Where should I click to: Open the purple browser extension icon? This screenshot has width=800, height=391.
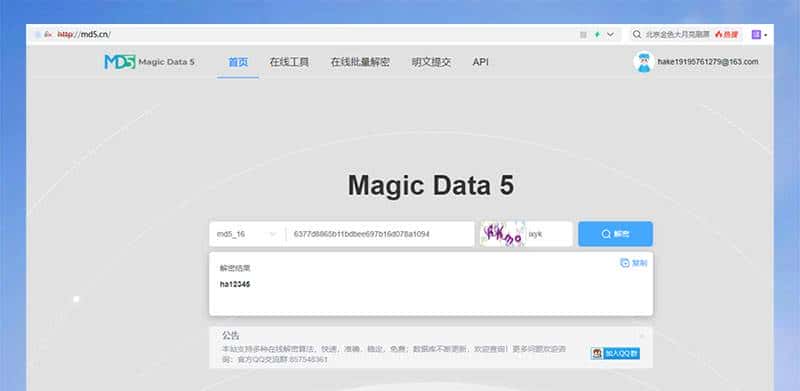pos(756,35)
